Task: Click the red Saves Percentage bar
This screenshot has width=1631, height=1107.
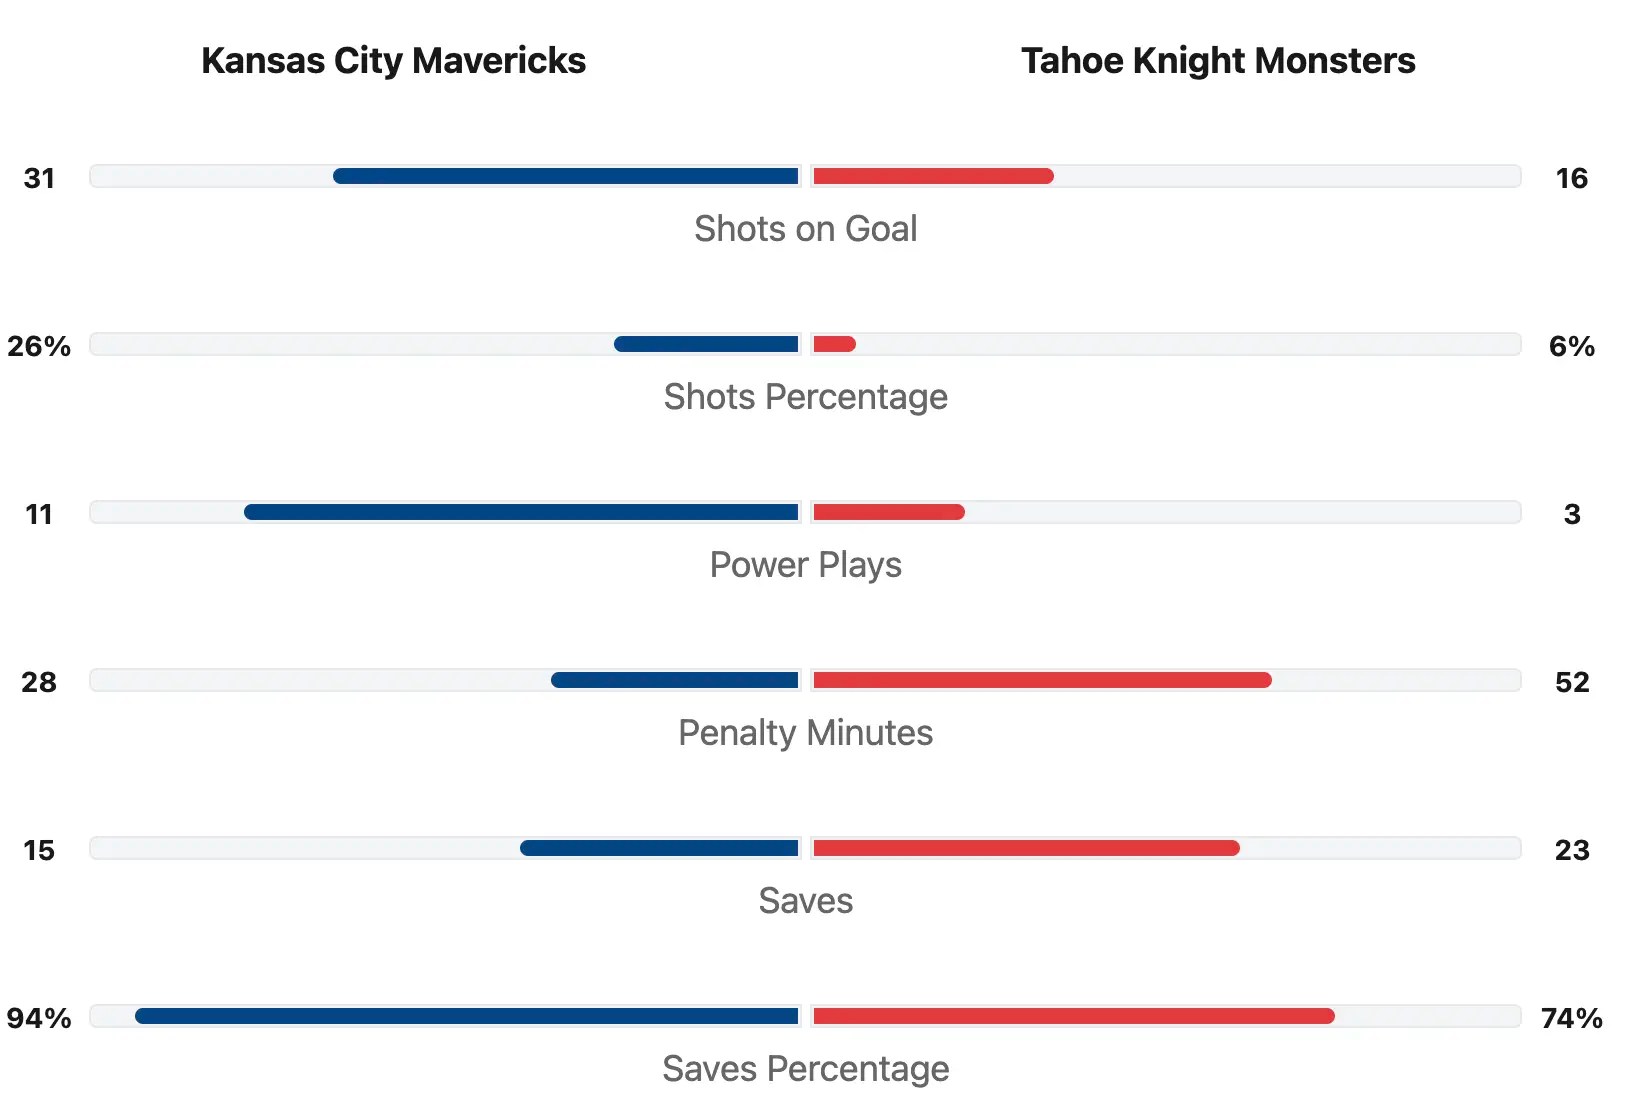Action: 1074,1016
